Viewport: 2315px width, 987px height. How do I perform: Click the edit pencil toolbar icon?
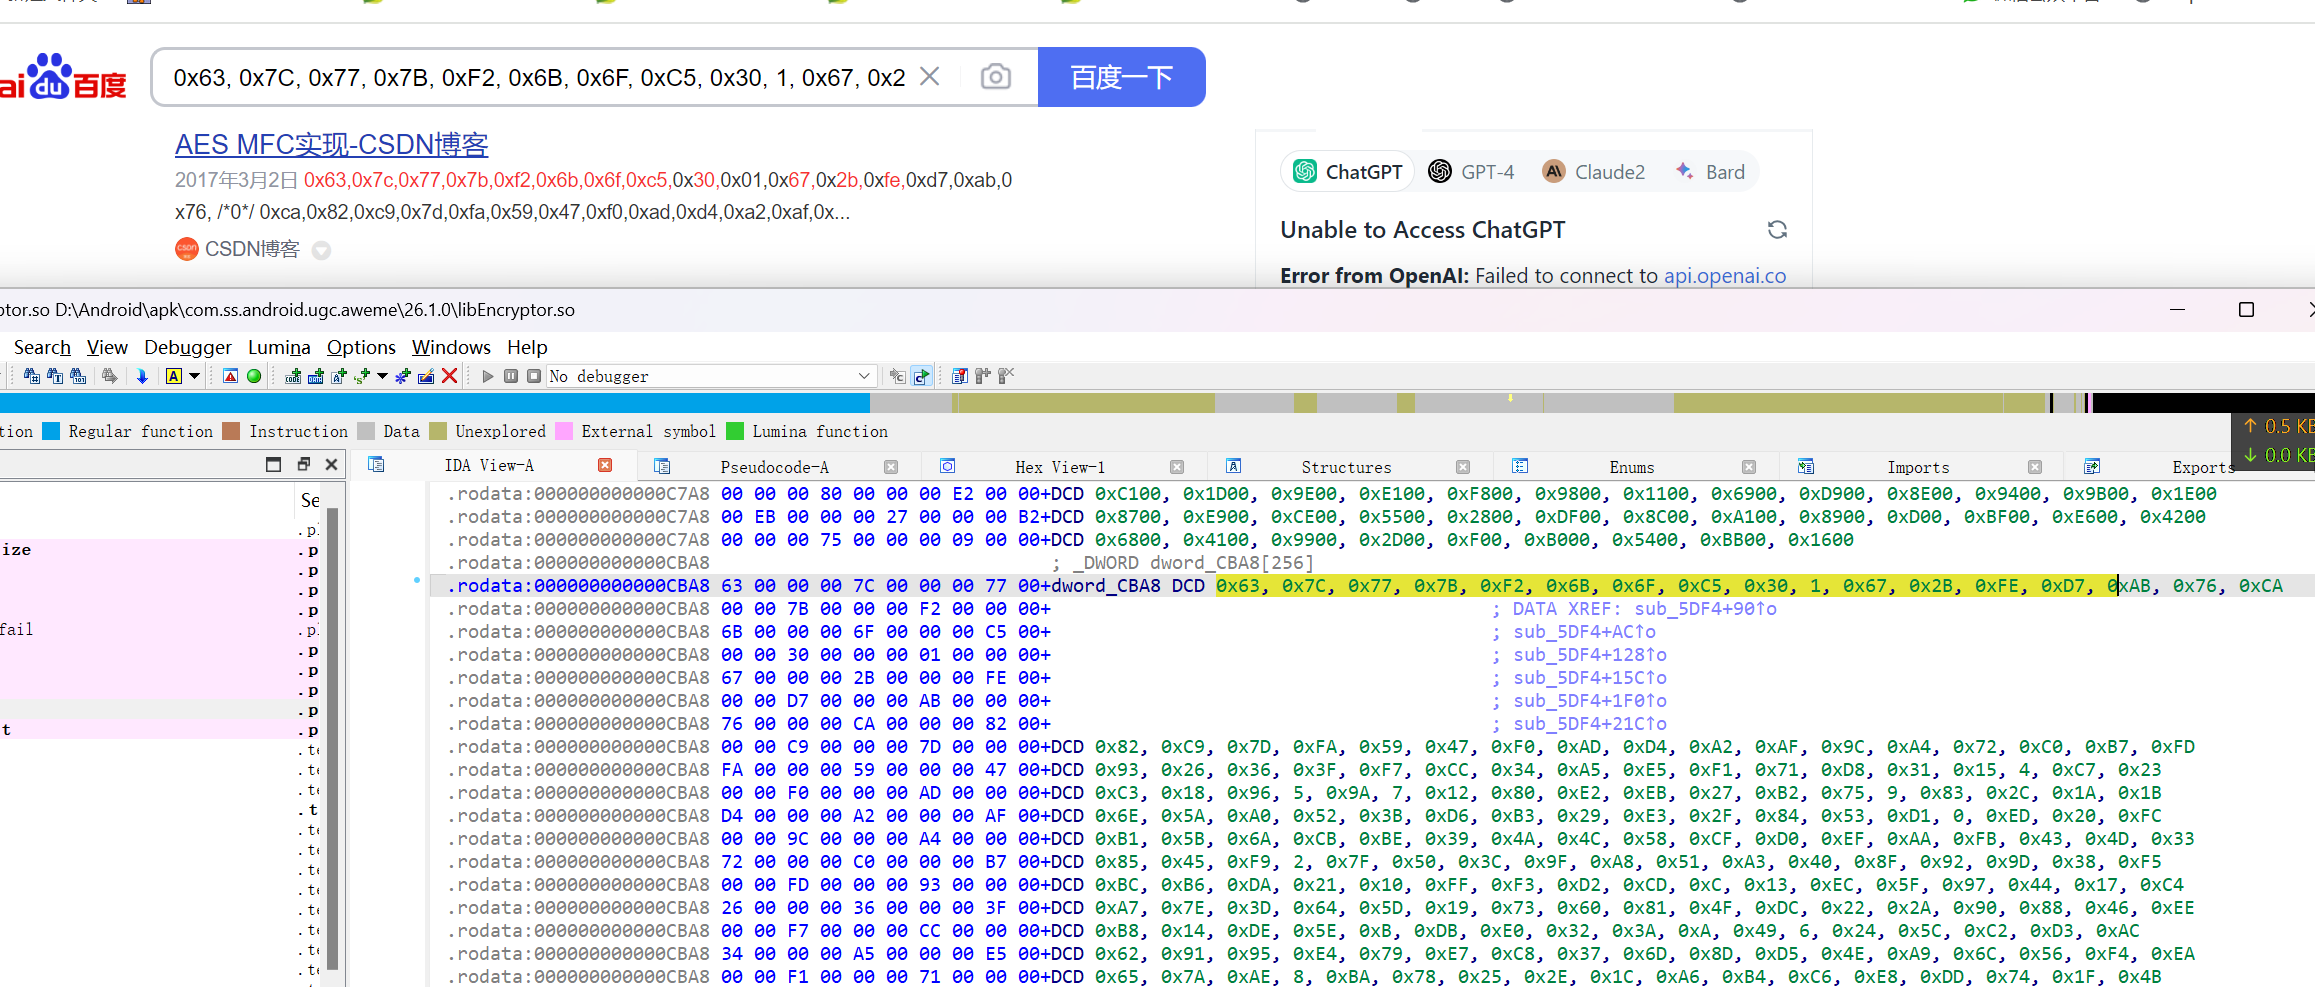pyautogui.click(x=426, y=376)
